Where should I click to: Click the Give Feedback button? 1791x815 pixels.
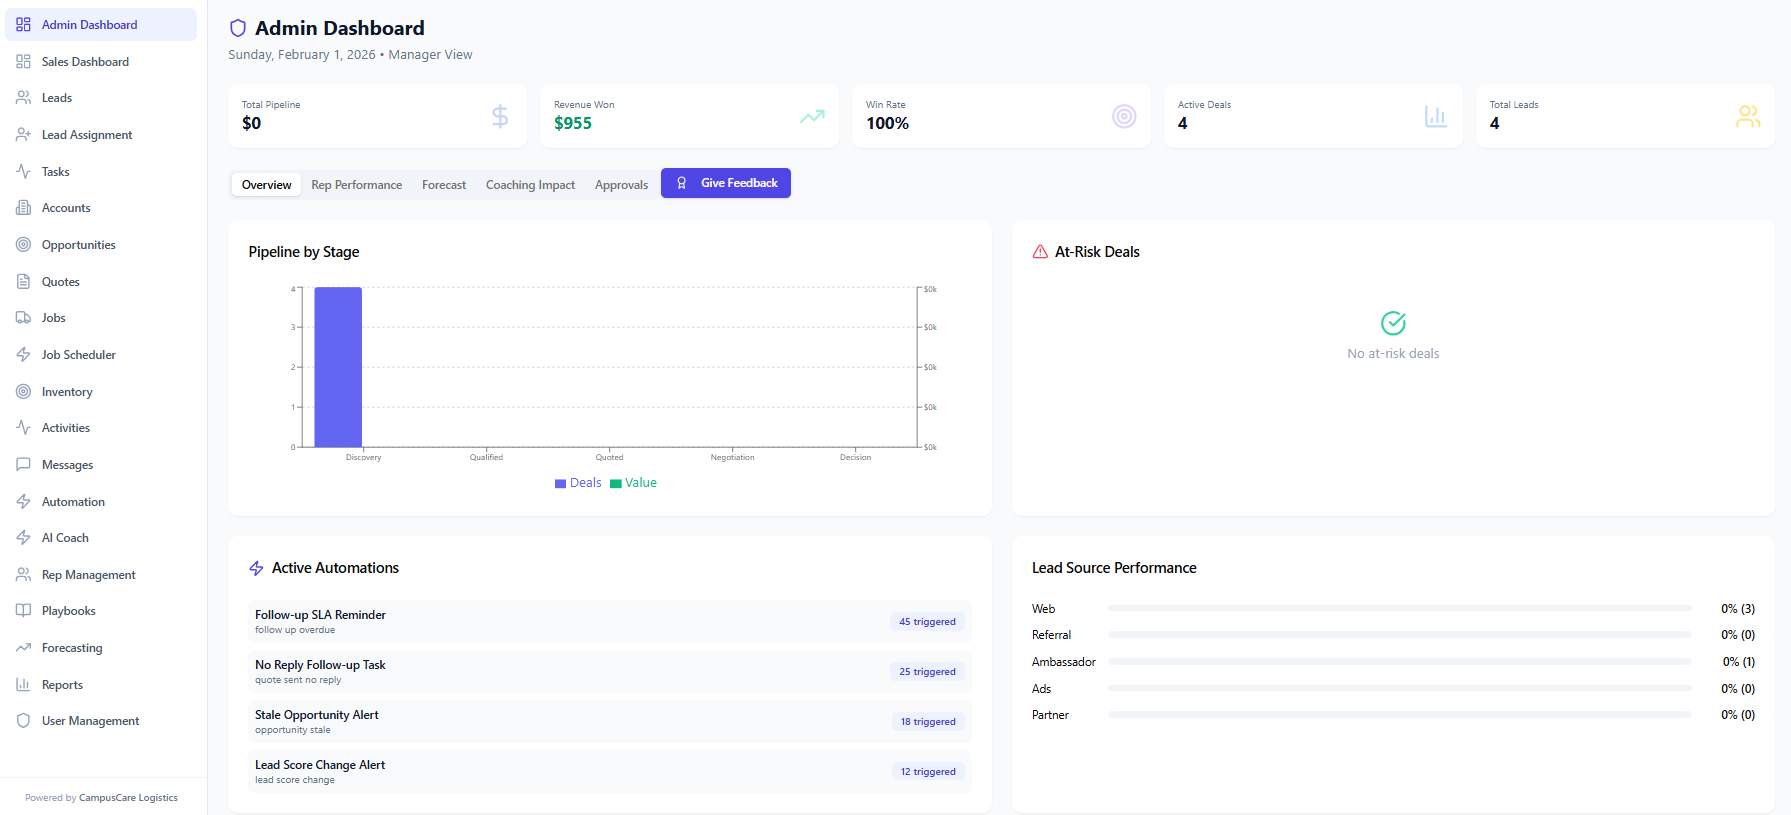click(x=726, y=183)
